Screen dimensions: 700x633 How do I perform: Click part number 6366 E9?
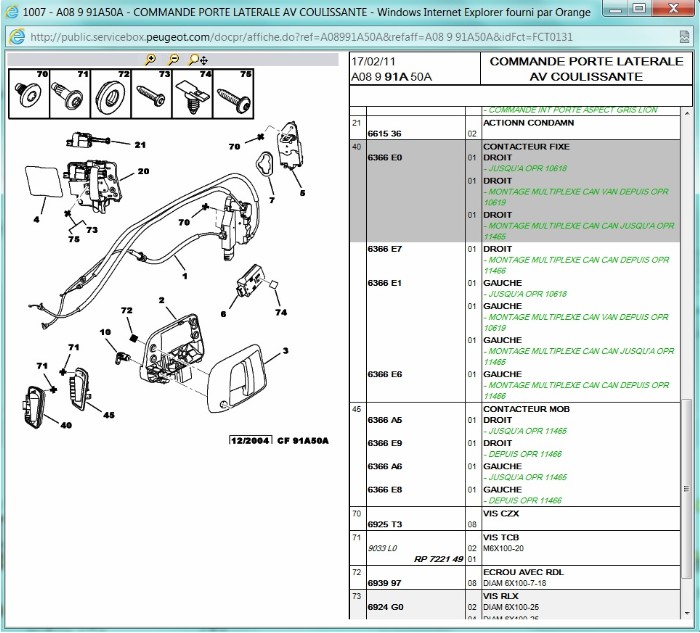coord(385,443)
